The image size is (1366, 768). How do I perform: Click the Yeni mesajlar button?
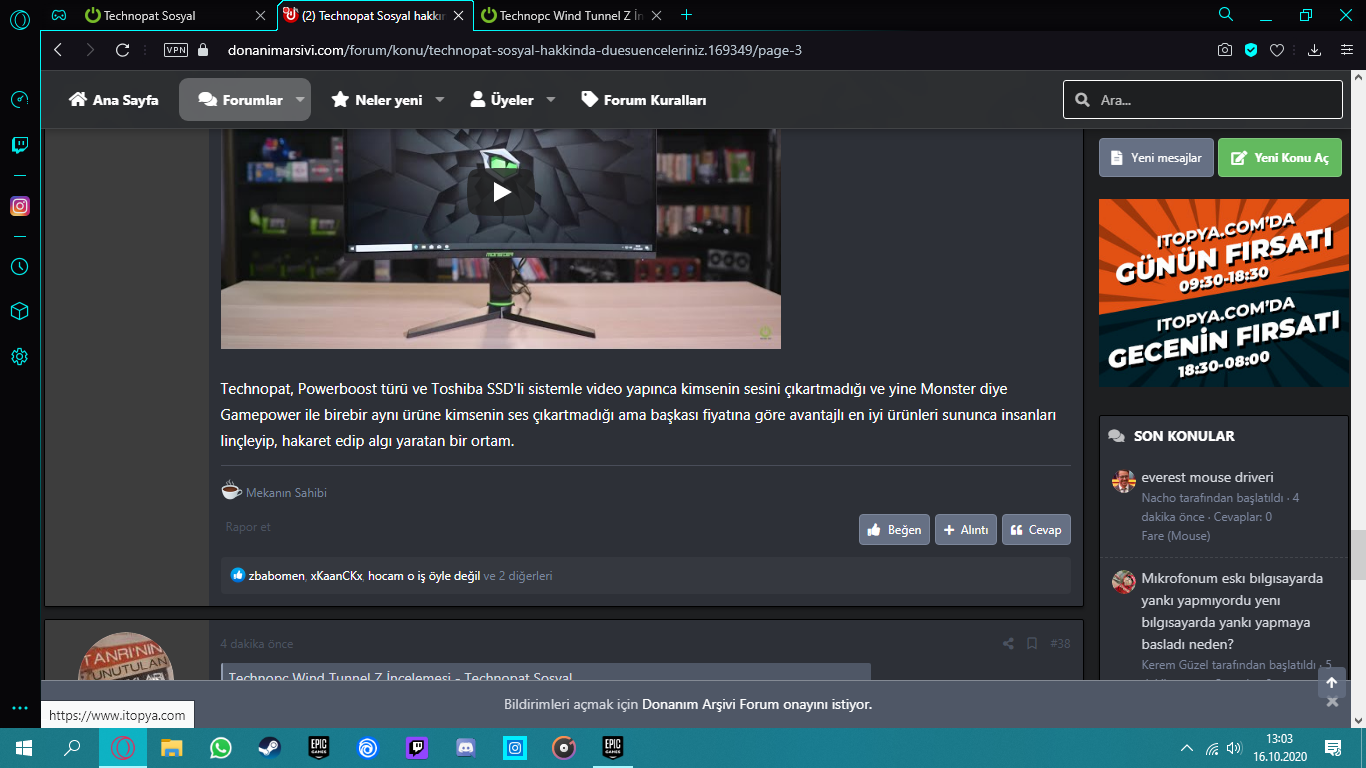pyautogui.click(x=1156, y=158)
